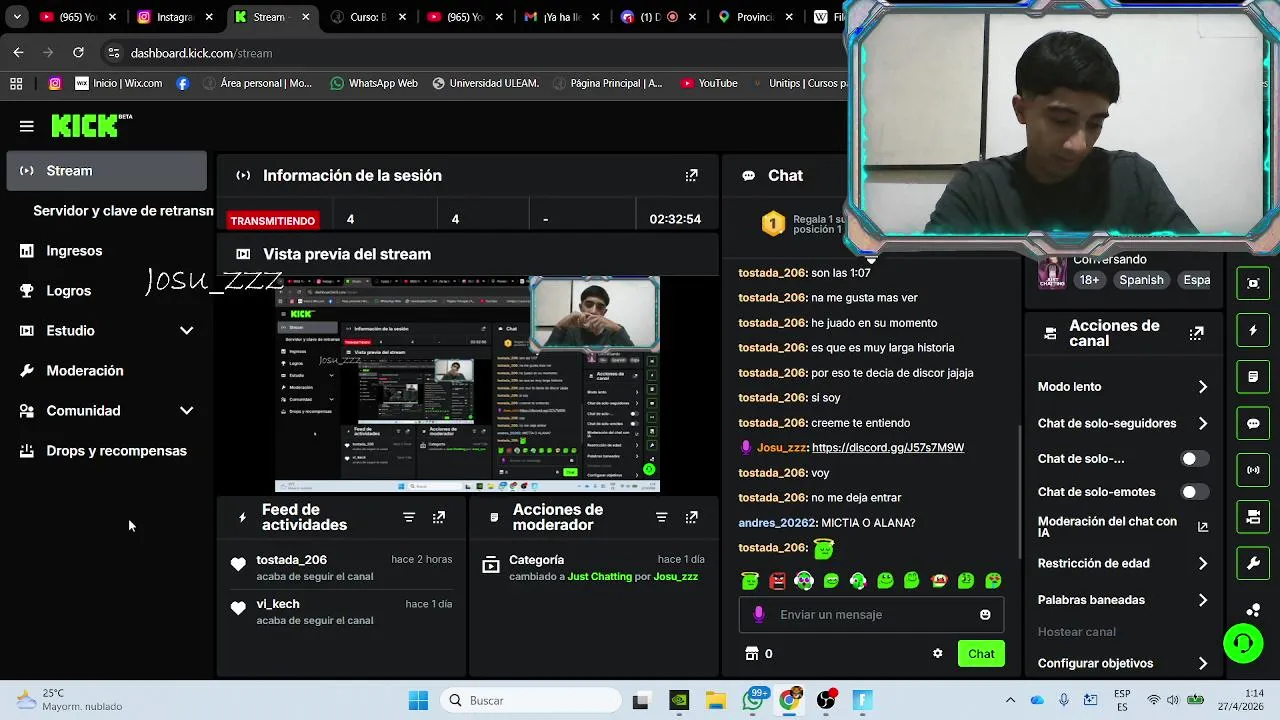Insert the heart-eyes emote at end of quick bar
Screen dimensions: 1280x720
click(993, 580)
